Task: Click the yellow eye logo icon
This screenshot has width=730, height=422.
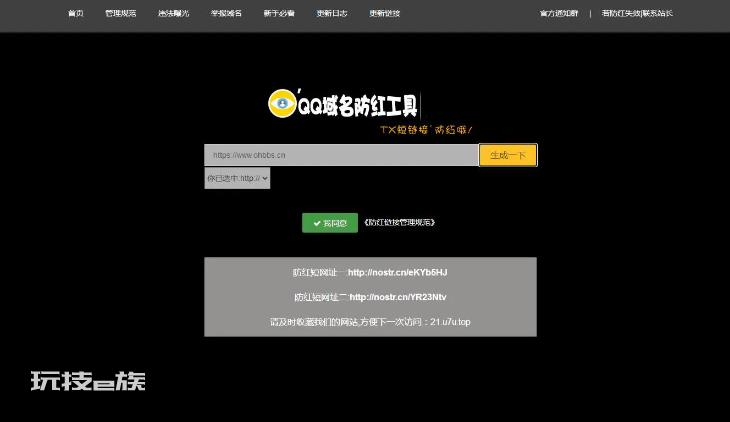Action: click(282, 103)
